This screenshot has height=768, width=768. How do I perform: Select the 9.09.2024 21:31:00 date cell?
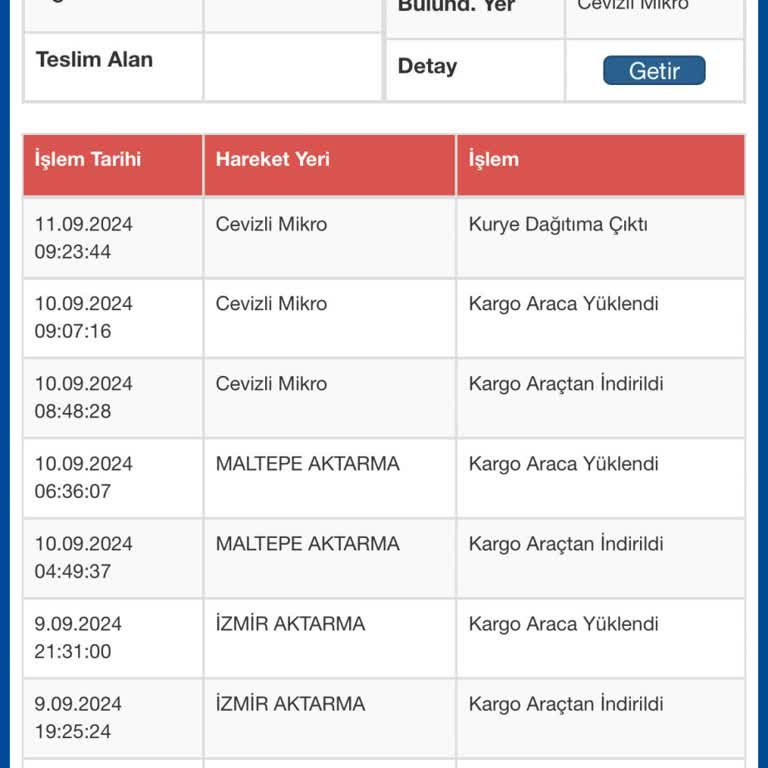78,638
